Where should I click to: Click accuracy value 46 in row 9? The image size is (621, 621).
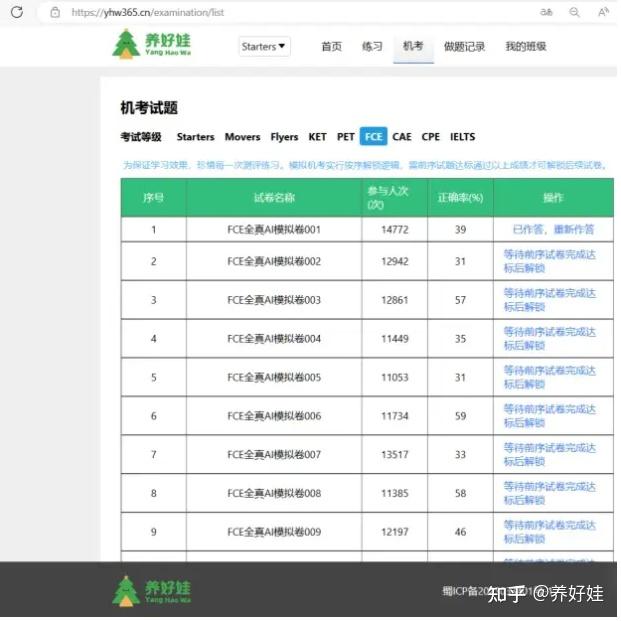[460, 532]
